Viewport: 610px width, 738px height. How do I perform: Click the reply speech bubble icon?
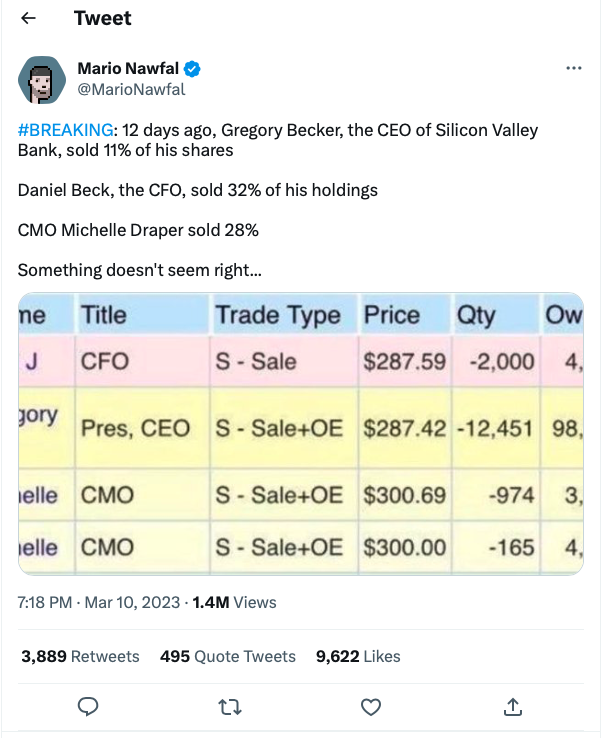pyautogui.click(x=88, y=706)
